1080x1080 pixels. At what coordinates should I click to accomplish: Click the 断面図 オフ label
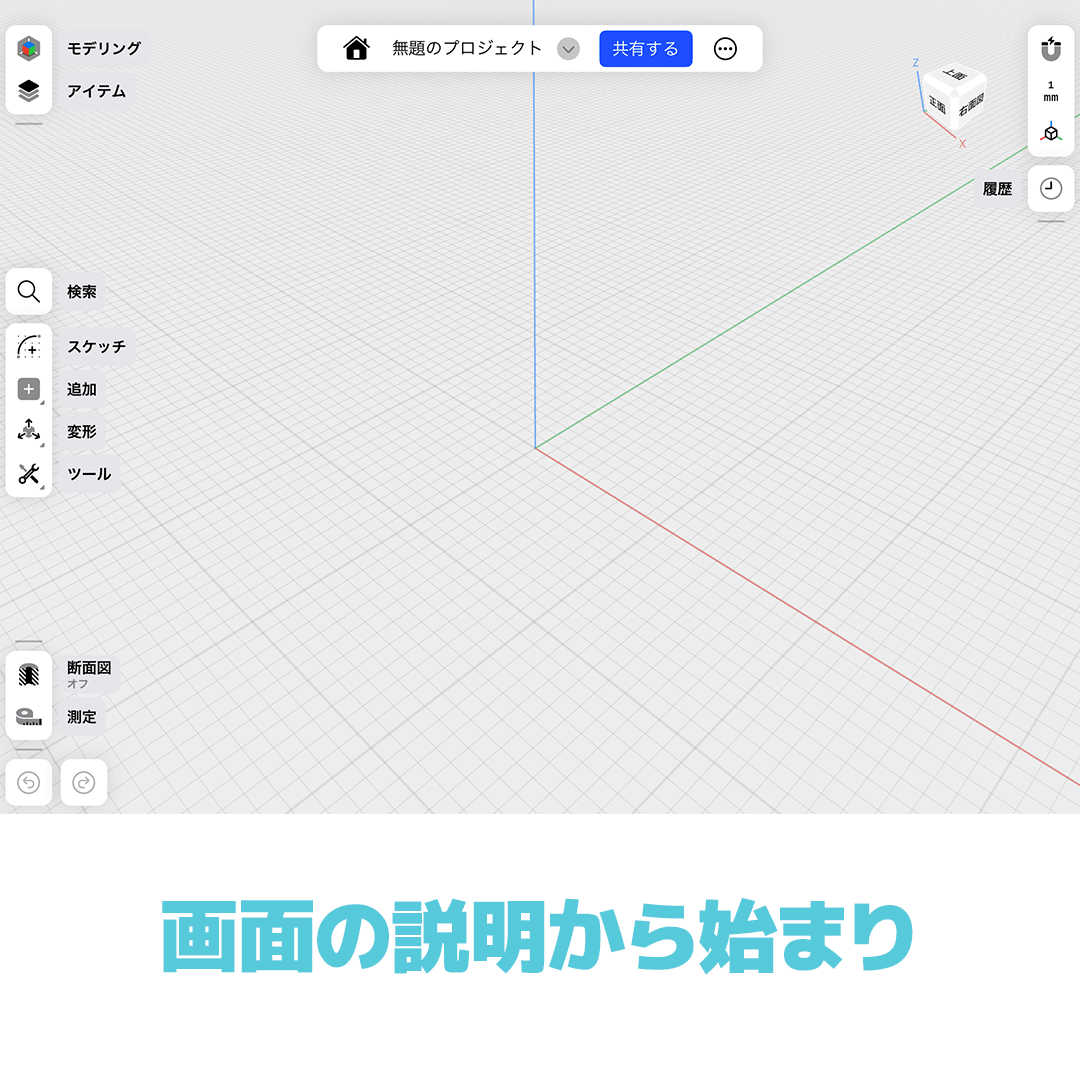(89, 674)
